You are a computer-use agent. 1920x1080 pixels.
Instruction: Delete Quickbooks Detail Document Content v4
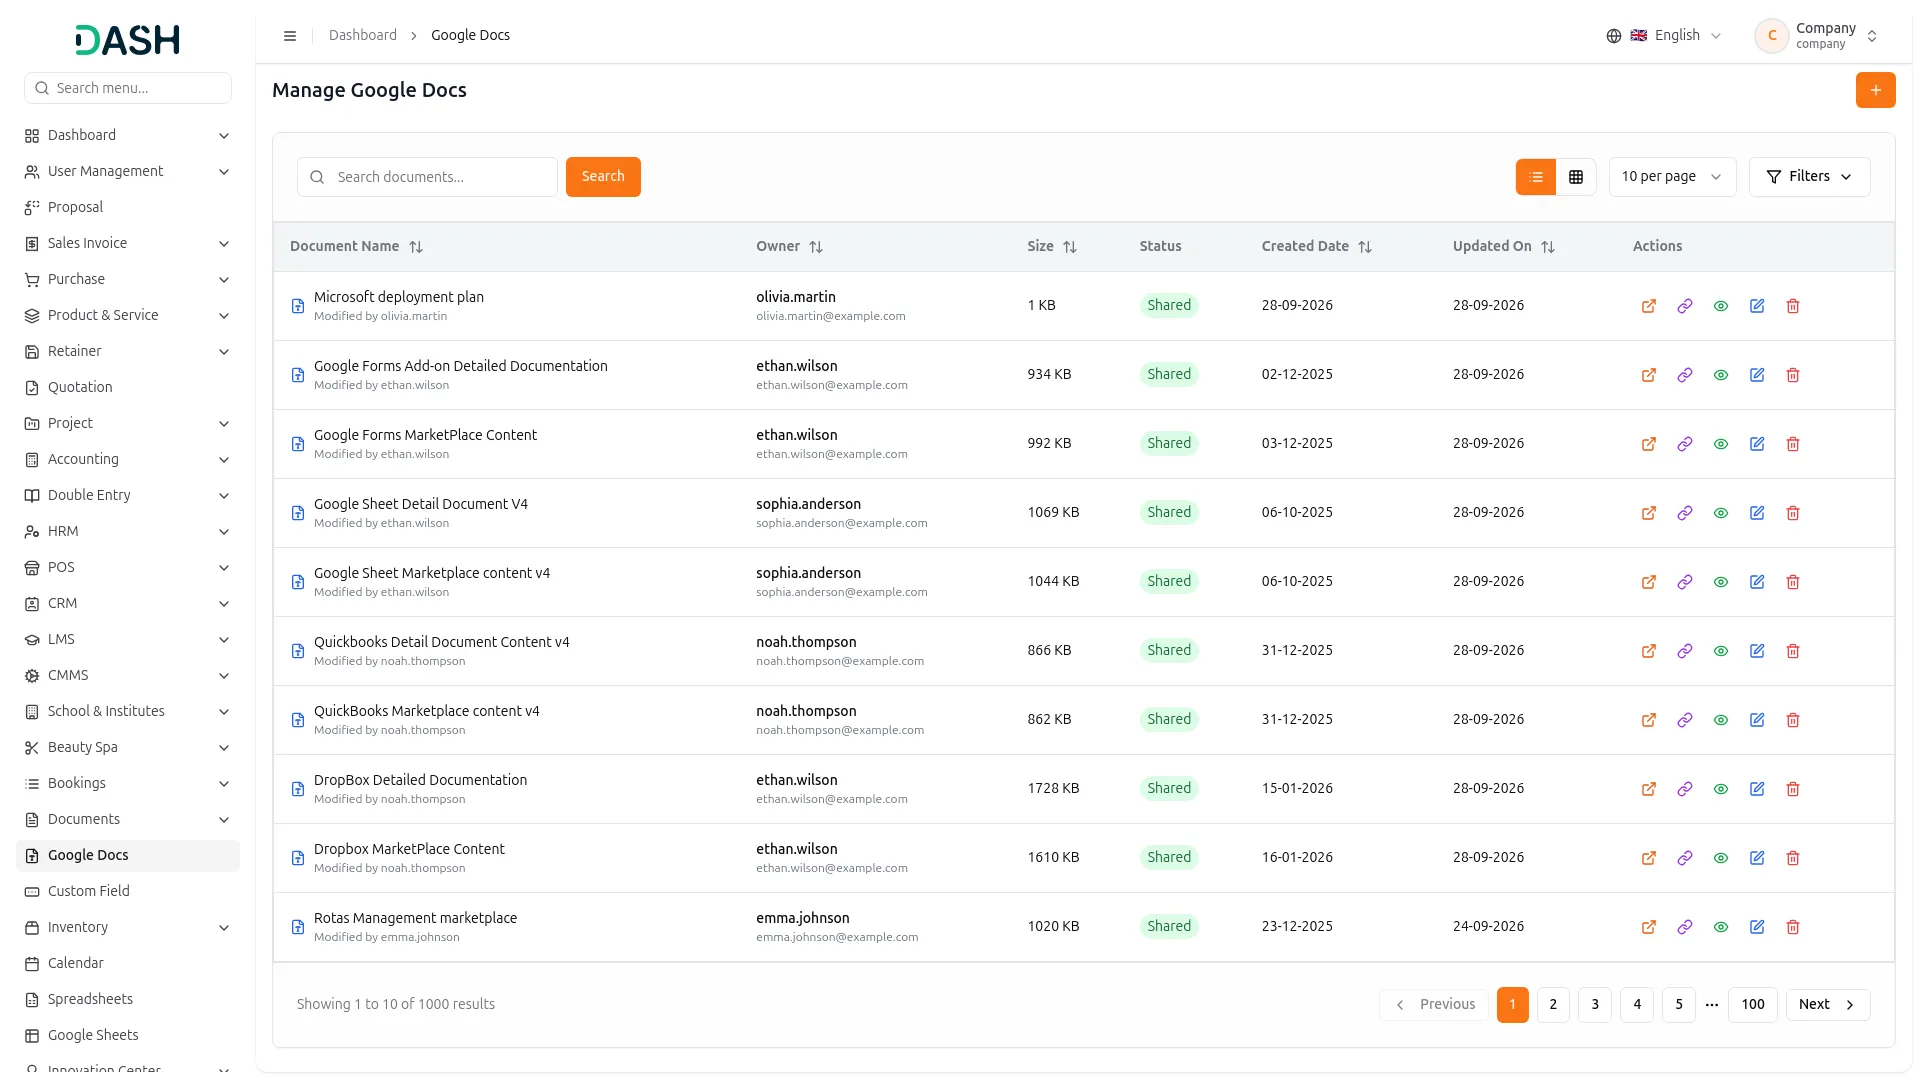(1792, 651)
